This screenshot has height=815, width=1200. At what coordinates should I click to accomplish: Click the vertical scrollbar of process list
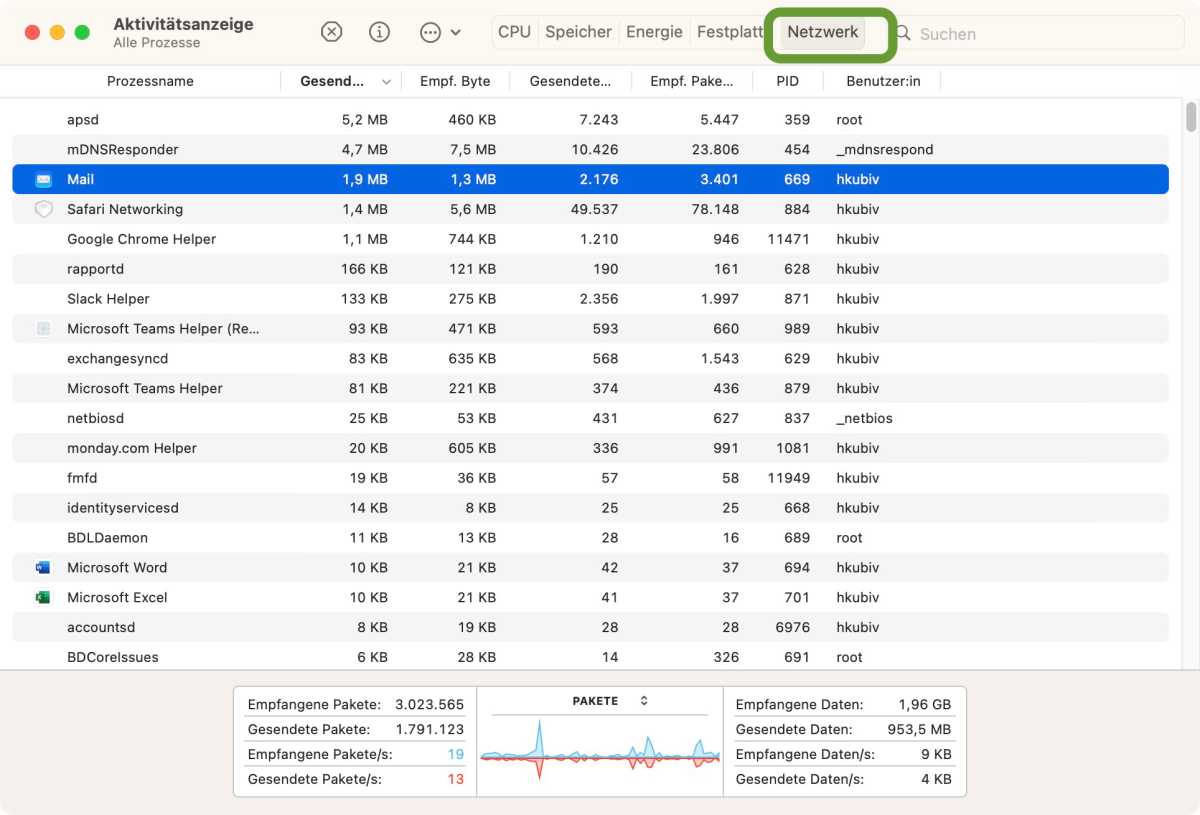(1190, 118)
